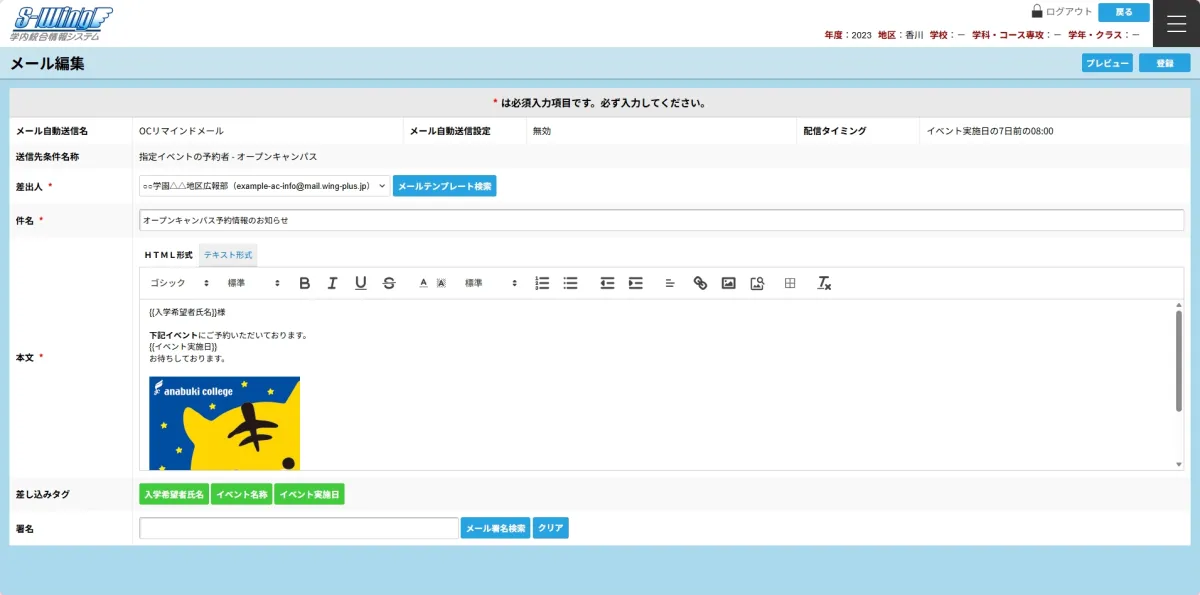Toggle italic formatting in editor toolbar
Screen dimensions: 1200x595
[333, 283]
